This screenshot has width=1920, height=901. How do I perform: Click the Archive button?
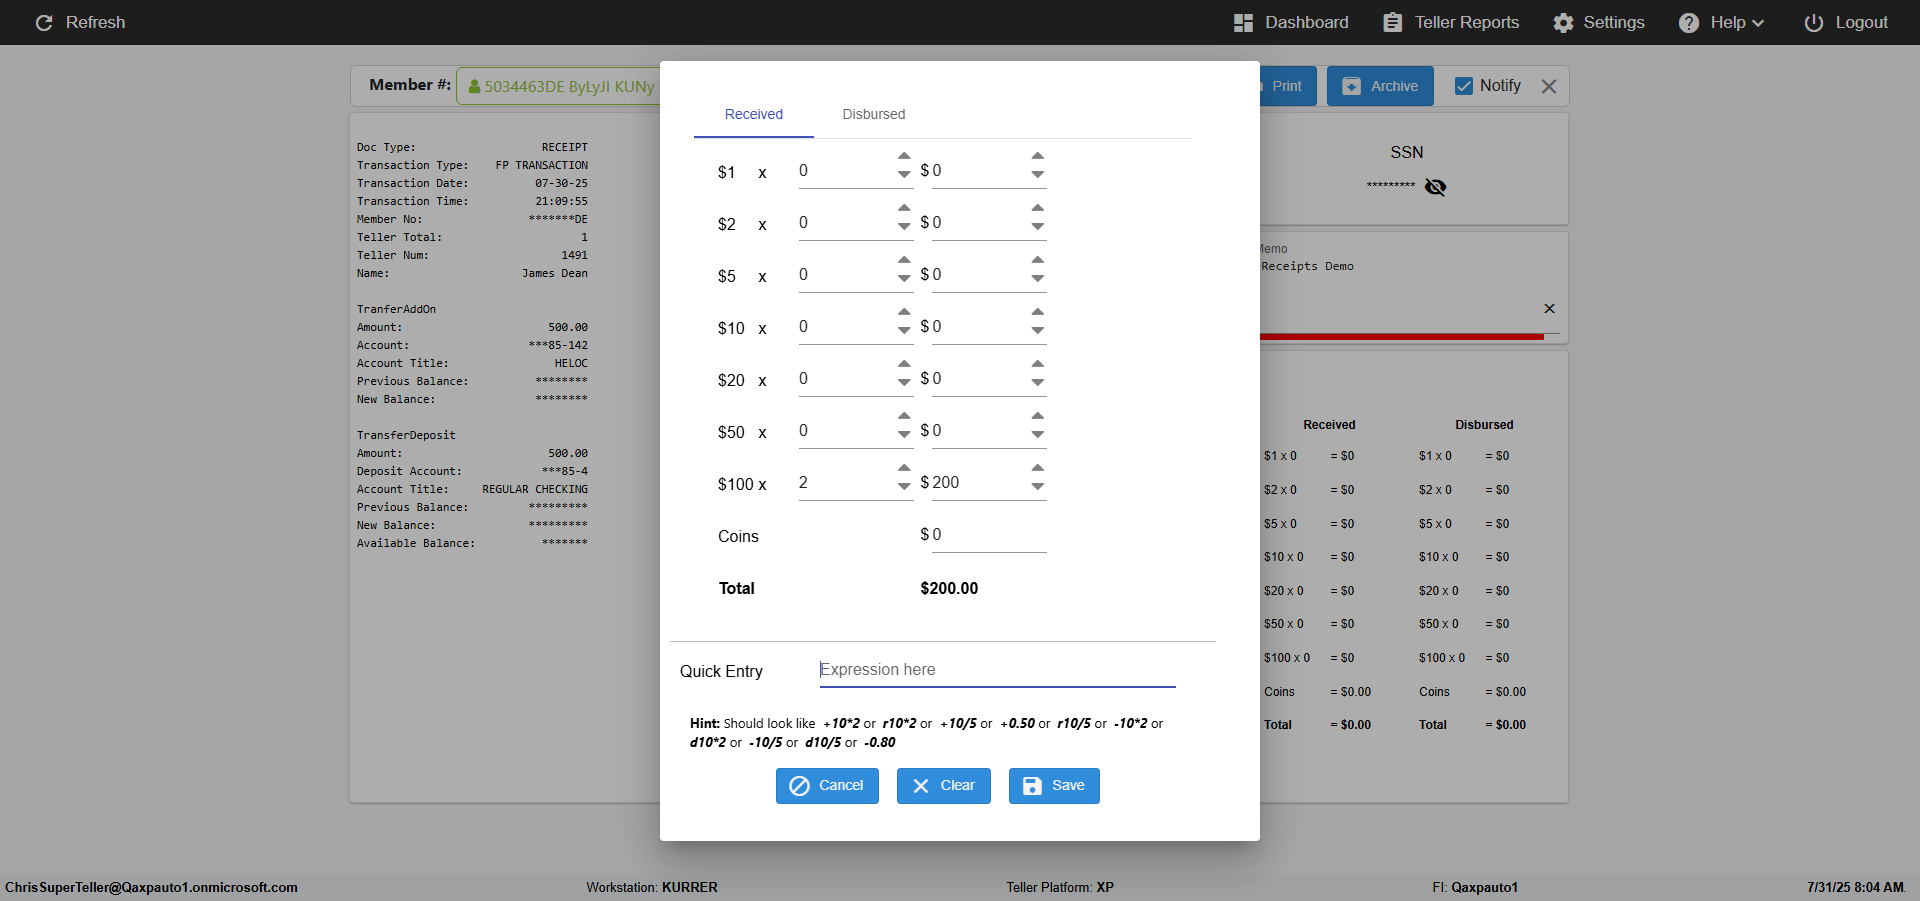[x=1380, y=86]
